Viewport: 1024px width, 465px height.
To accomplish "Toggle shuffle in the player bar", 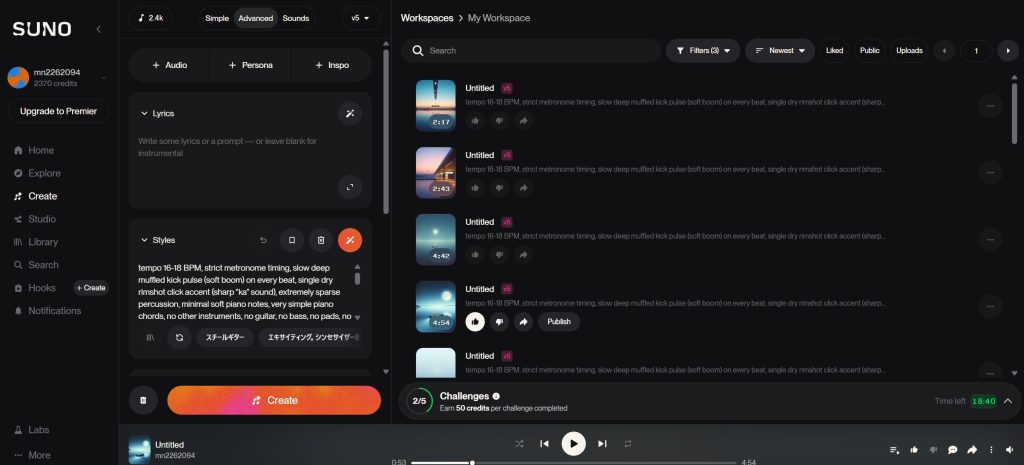I will (x=519, y=443).
